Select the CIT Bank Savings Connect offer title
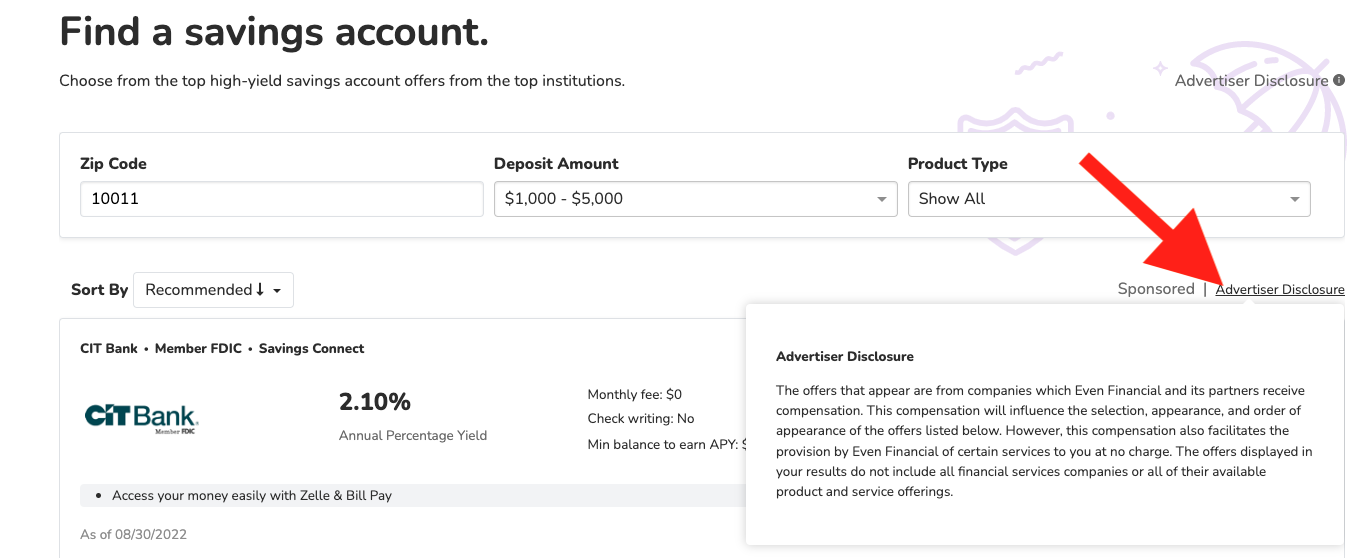This screenshot has width=1366, height=558. [222, 348]
